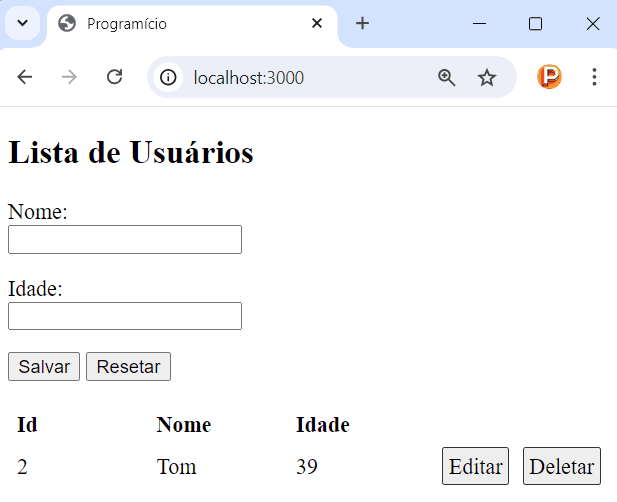617x502 pixels.
Task: Click the Salvar button
Action: 44,367
